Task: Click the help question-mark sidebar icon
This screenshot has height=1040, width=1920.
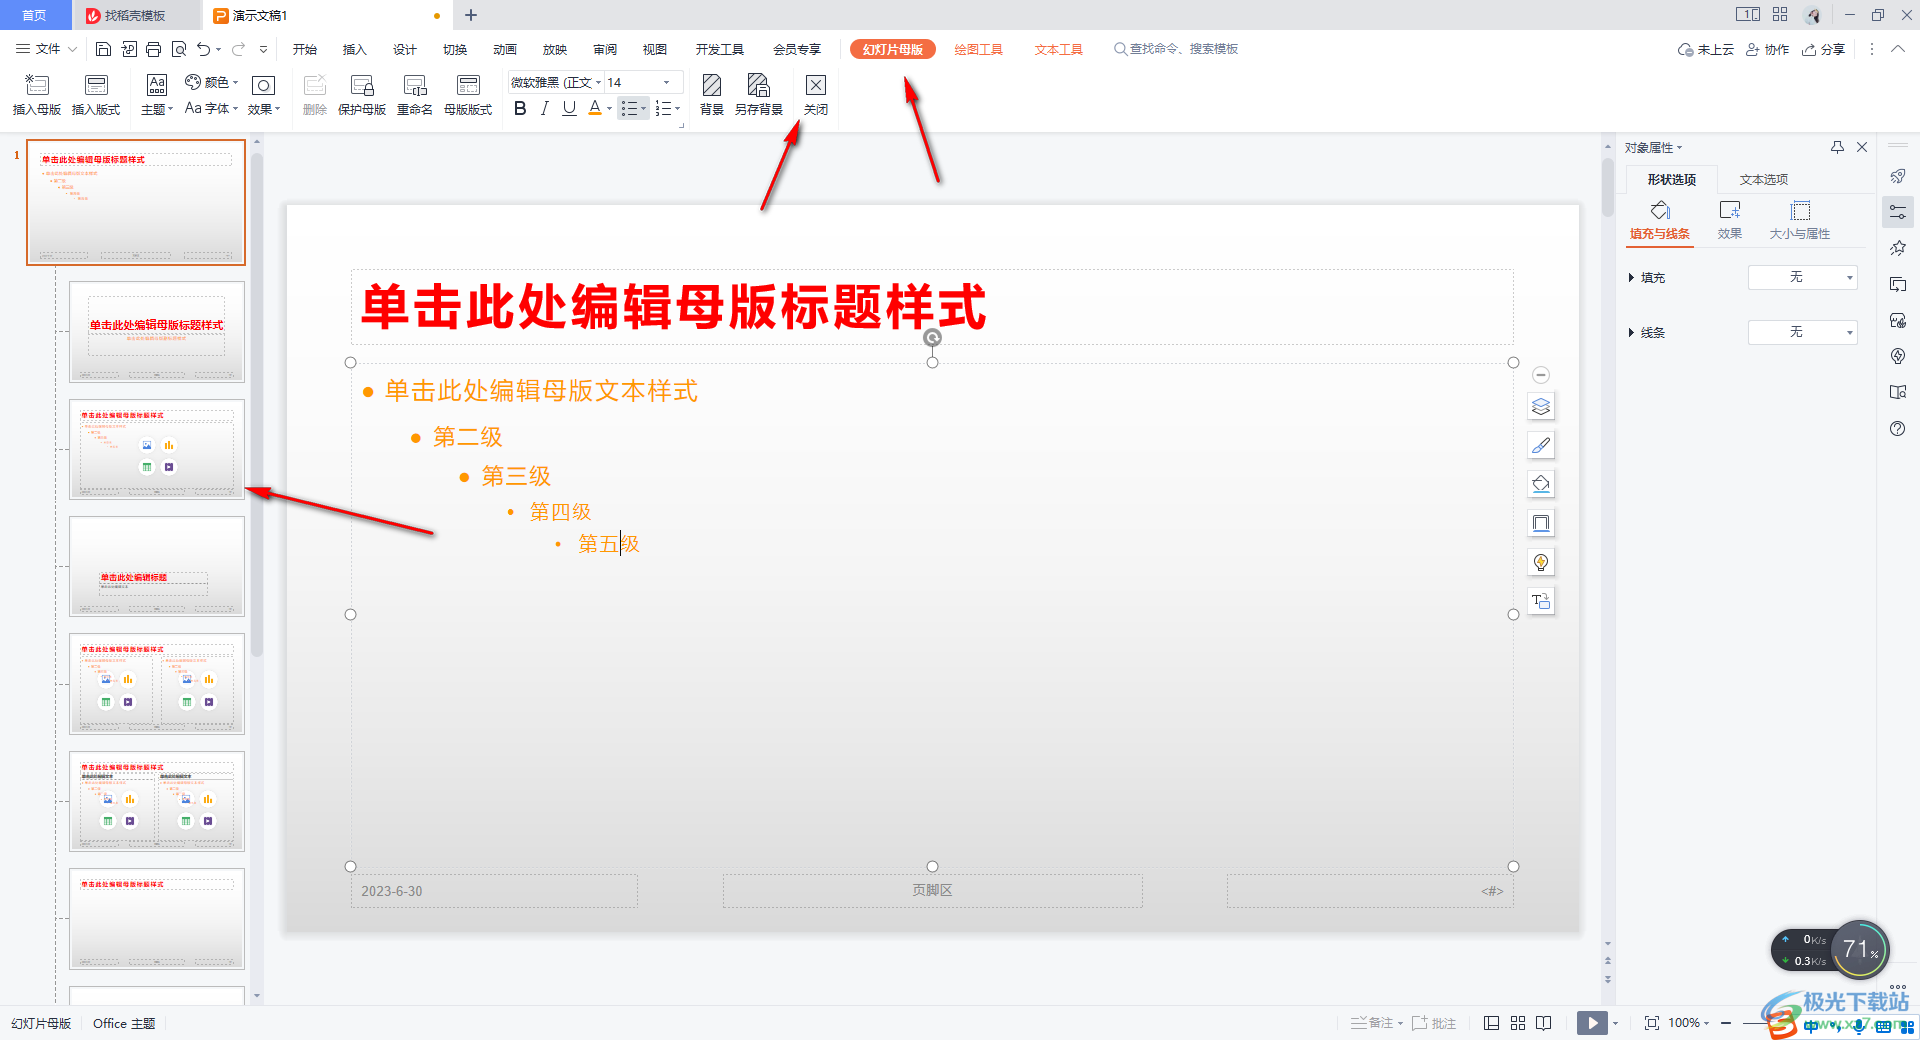Action: (x=1898, y=429)
